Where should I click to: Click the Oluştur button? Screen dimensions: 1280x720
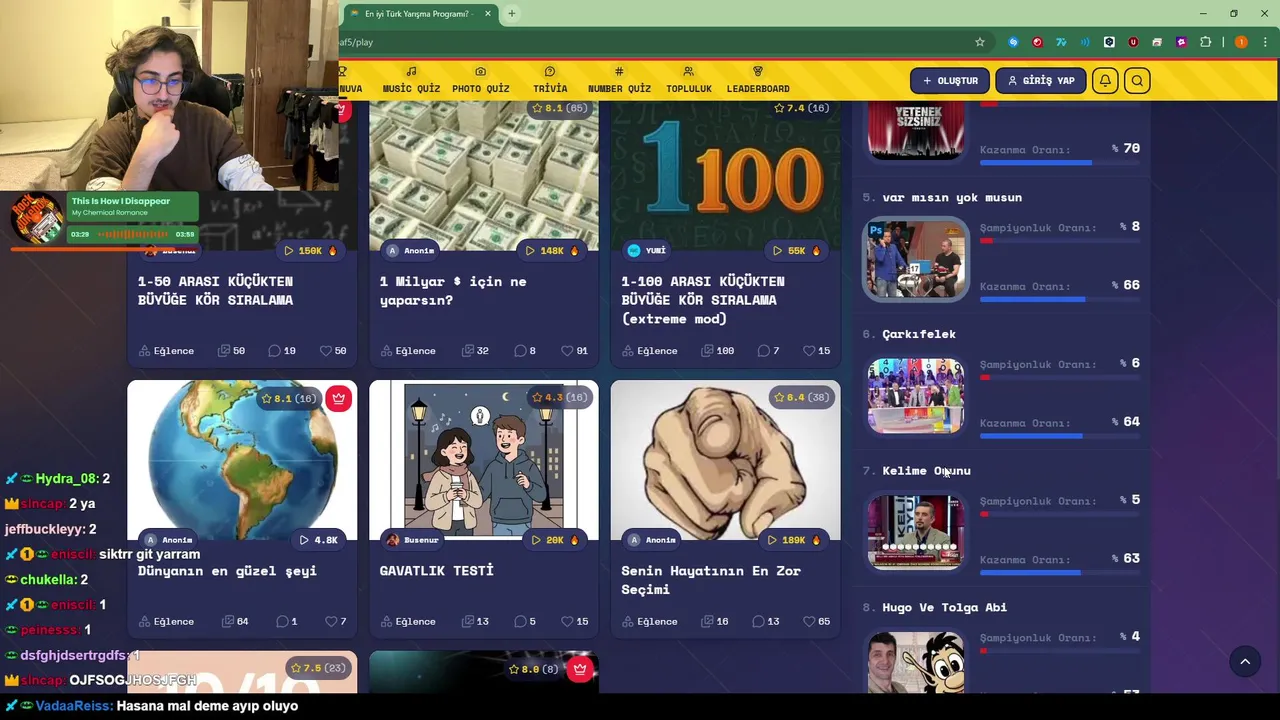(950, 81)
